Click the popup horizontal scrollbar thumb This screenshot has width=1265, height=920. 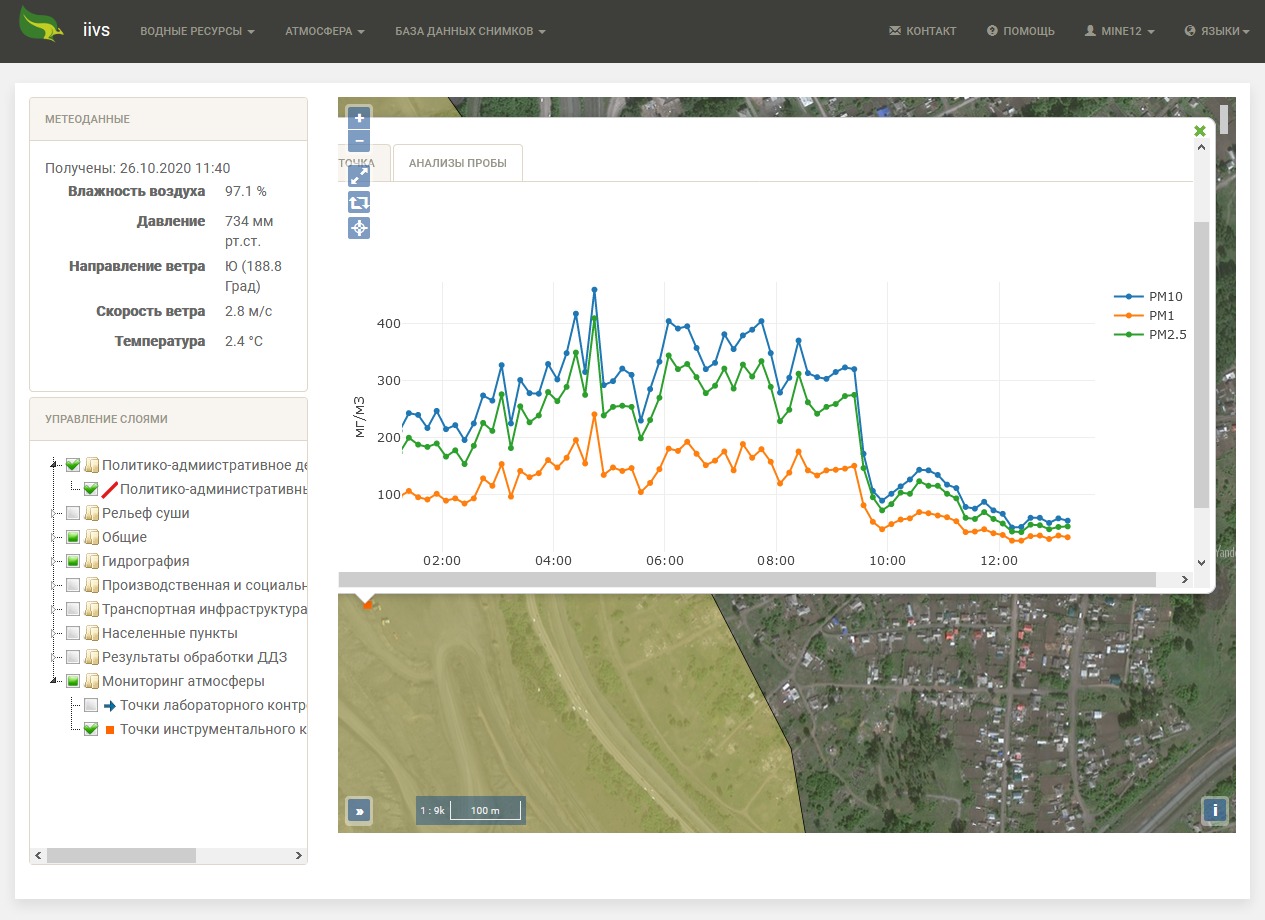(x=747, y=579)
